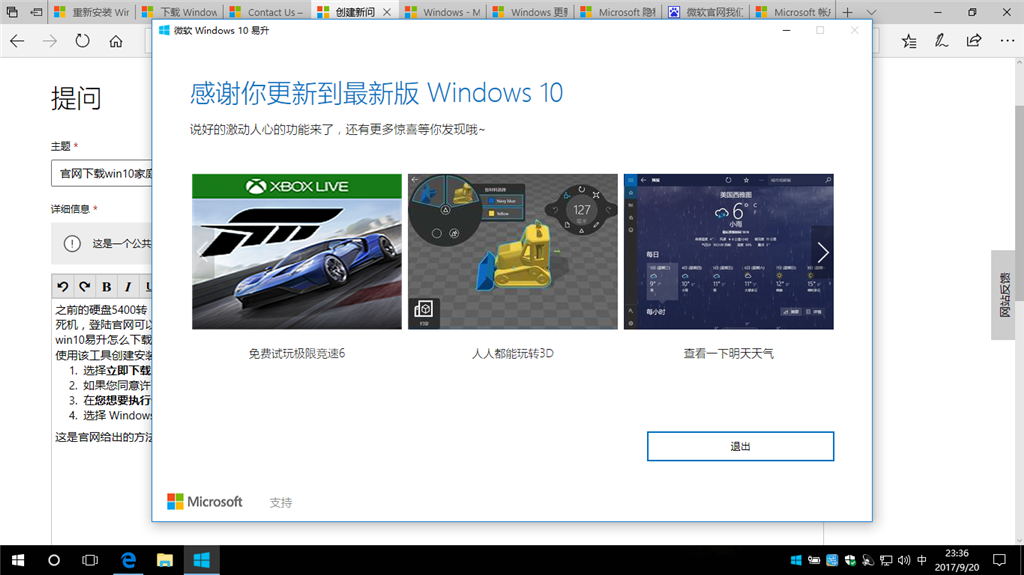This screenshot has height=575, width=1024.
Task: Toggle italic in the editor toolbar
Action: [128, 286]
